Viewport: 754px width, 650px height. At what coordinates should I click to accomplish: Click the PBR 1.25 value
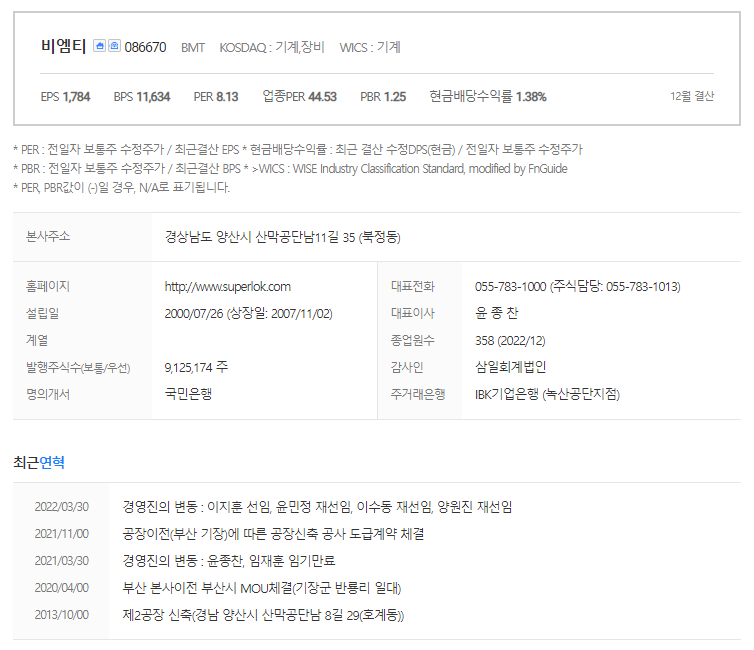tap(383, 97)
